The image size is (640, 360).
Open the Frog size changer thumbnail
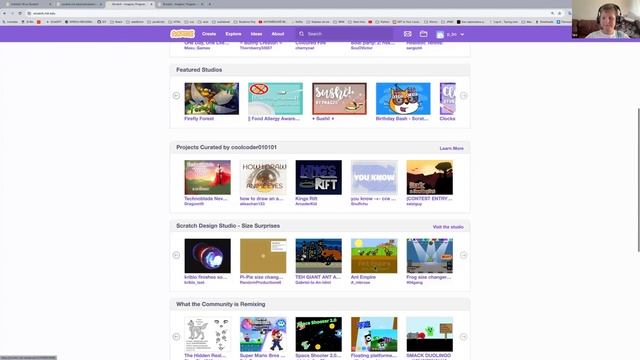(x=429, y=256)
